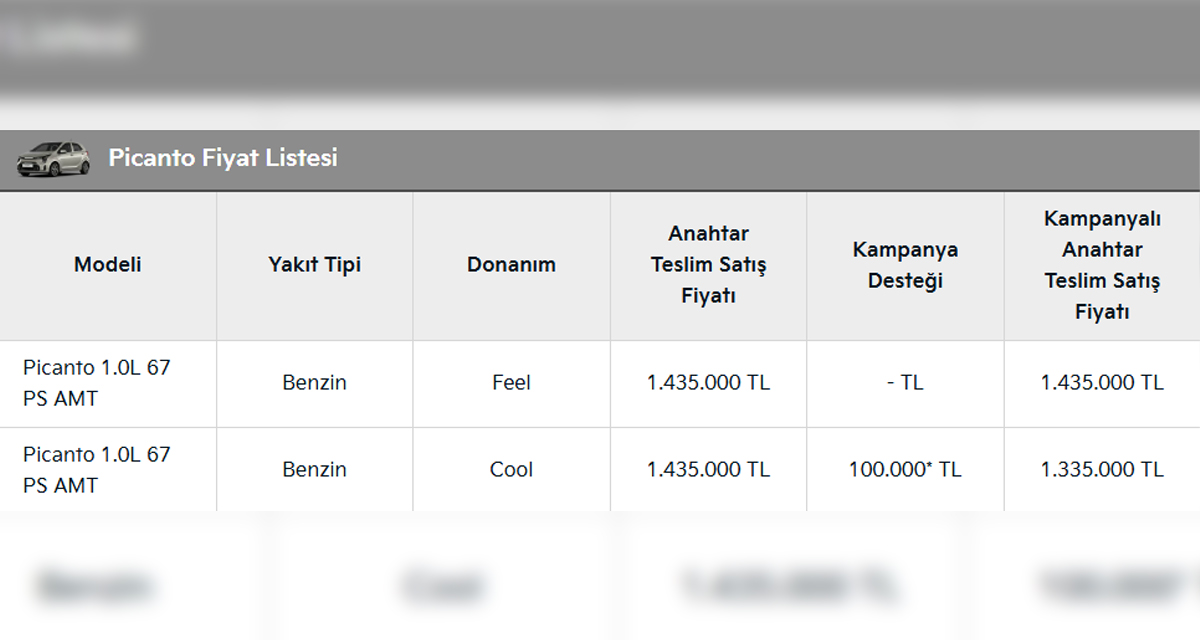This screenshot has width=1200, height=640.
Task: Click 'Kampanyalı Anahtar Teslim Satış Fiyatı' header
Action: click(x=1102, y=265)
